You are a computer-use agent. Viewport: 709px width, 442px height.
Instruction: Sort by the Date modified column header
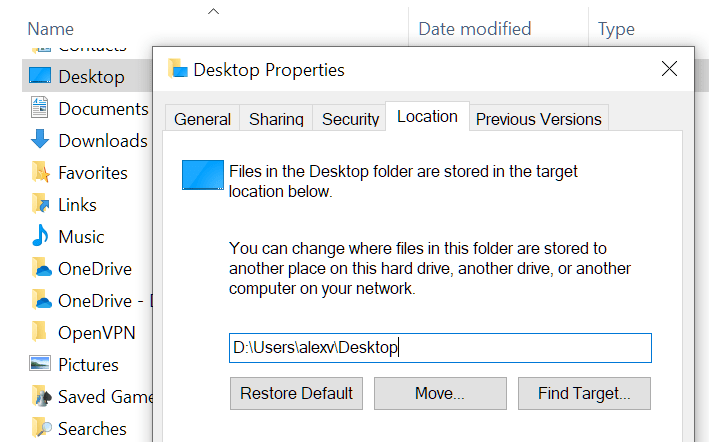[x=475, y=29]
